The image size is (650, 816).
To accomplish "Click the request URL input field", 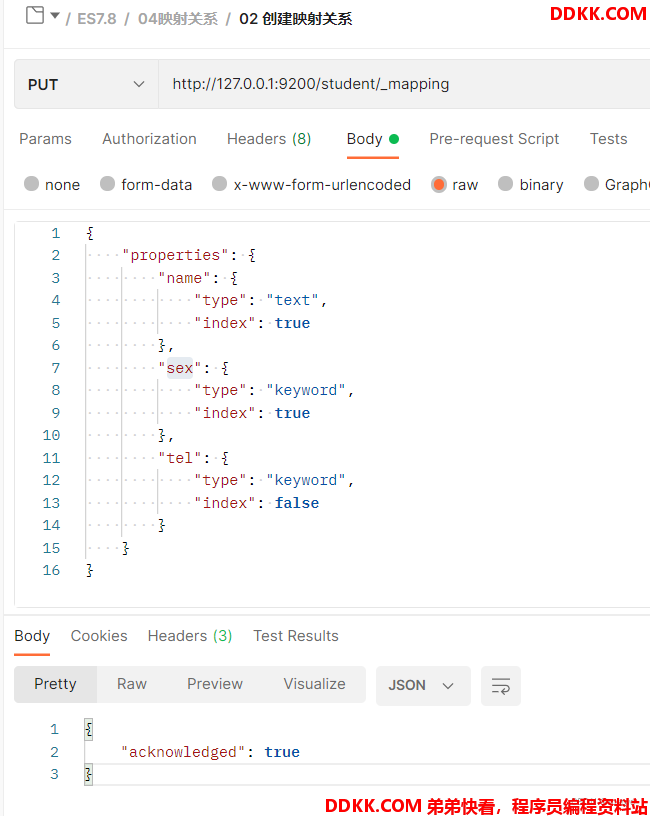I will (x=404, y=84).
